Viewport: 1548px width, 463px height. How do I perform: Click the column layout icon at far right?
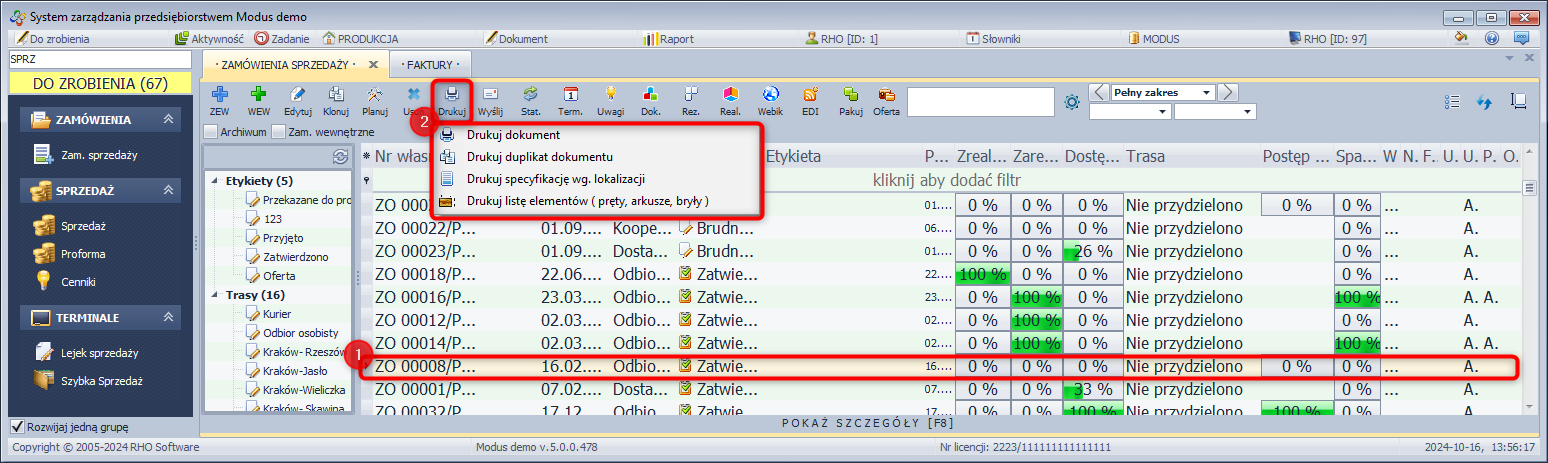click(1518, 101)
